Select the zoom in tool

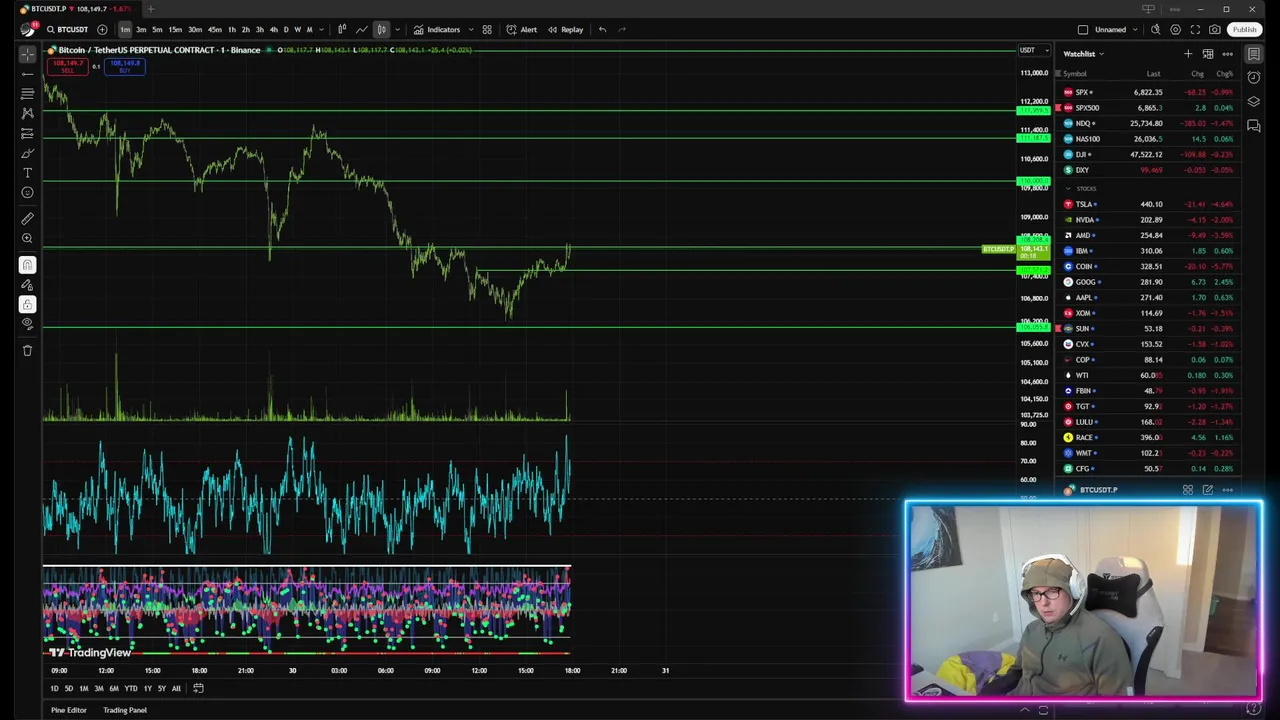[27, 239]
